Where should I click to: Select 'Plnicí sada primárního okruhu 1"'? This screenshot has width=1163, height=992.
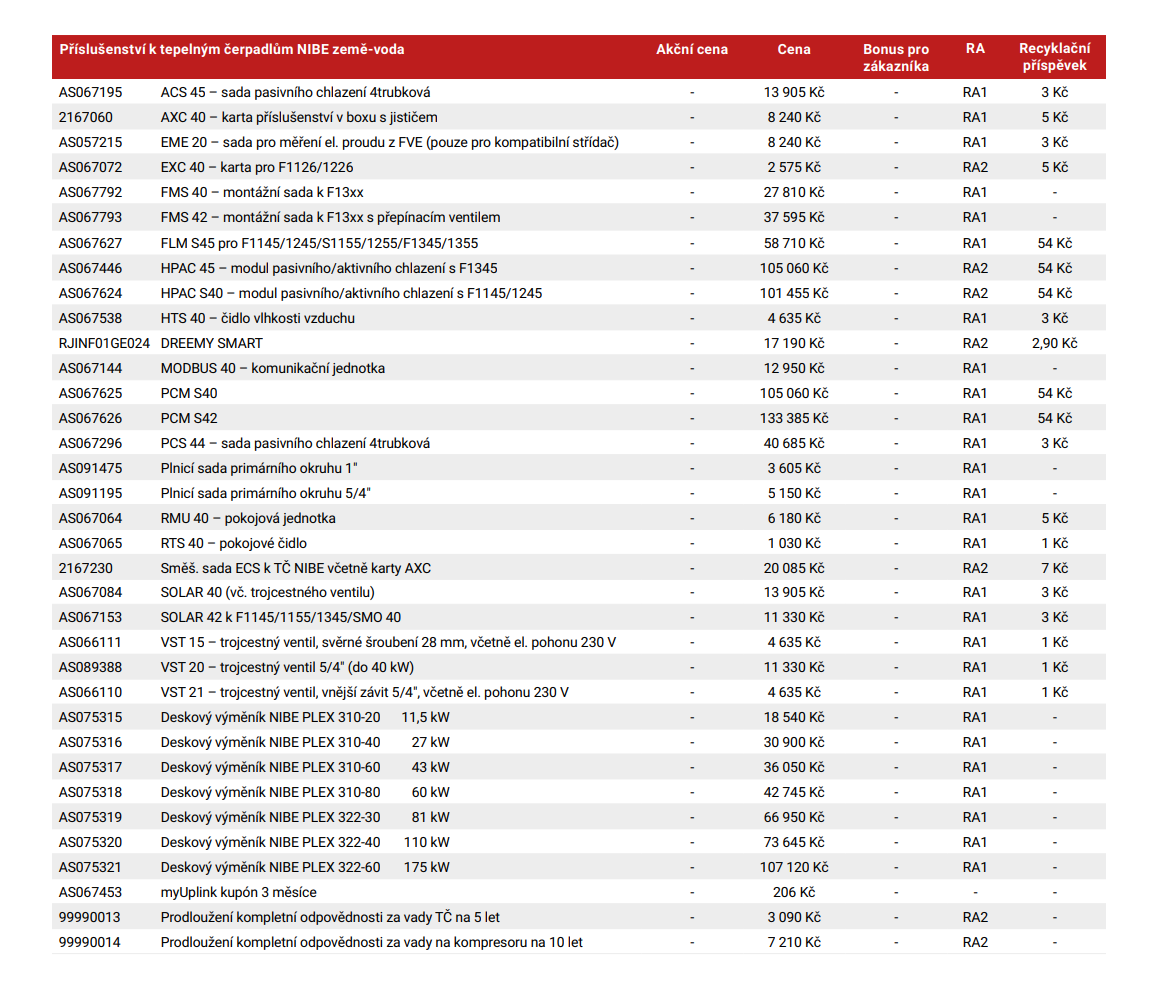(x=259, y=469)
